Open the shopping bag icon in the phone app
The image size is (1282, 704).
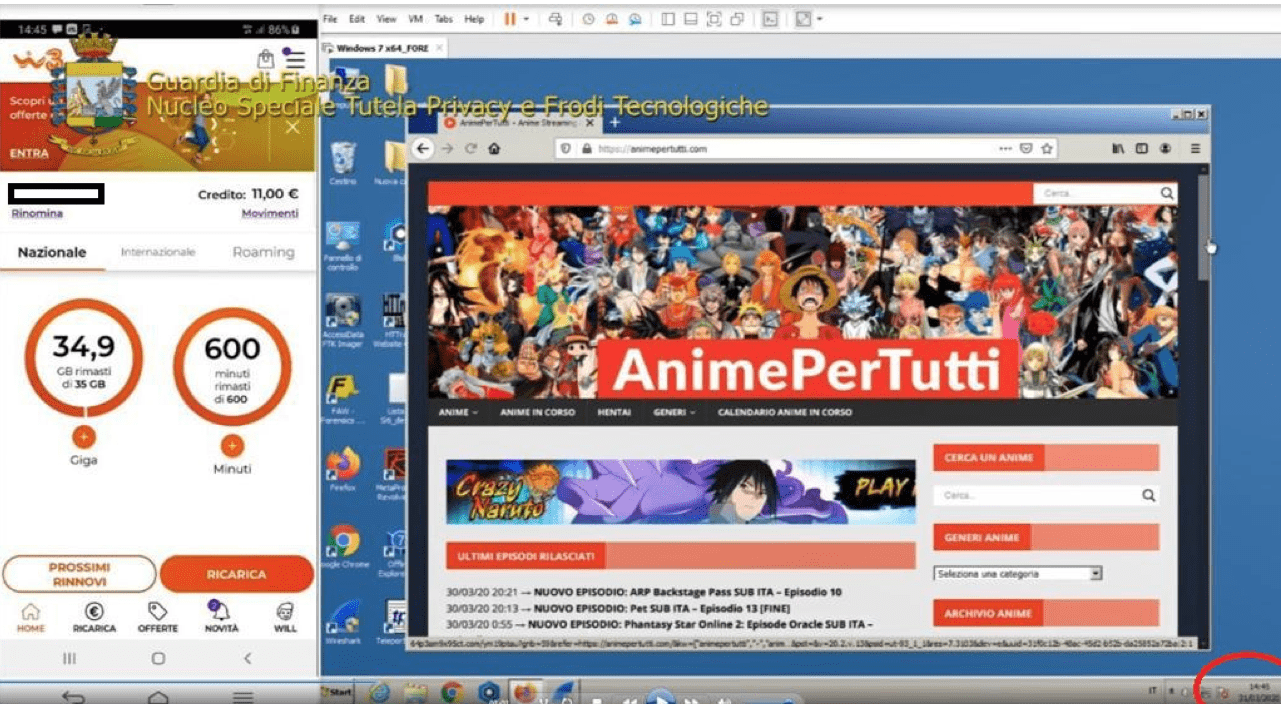coord(265,58)
